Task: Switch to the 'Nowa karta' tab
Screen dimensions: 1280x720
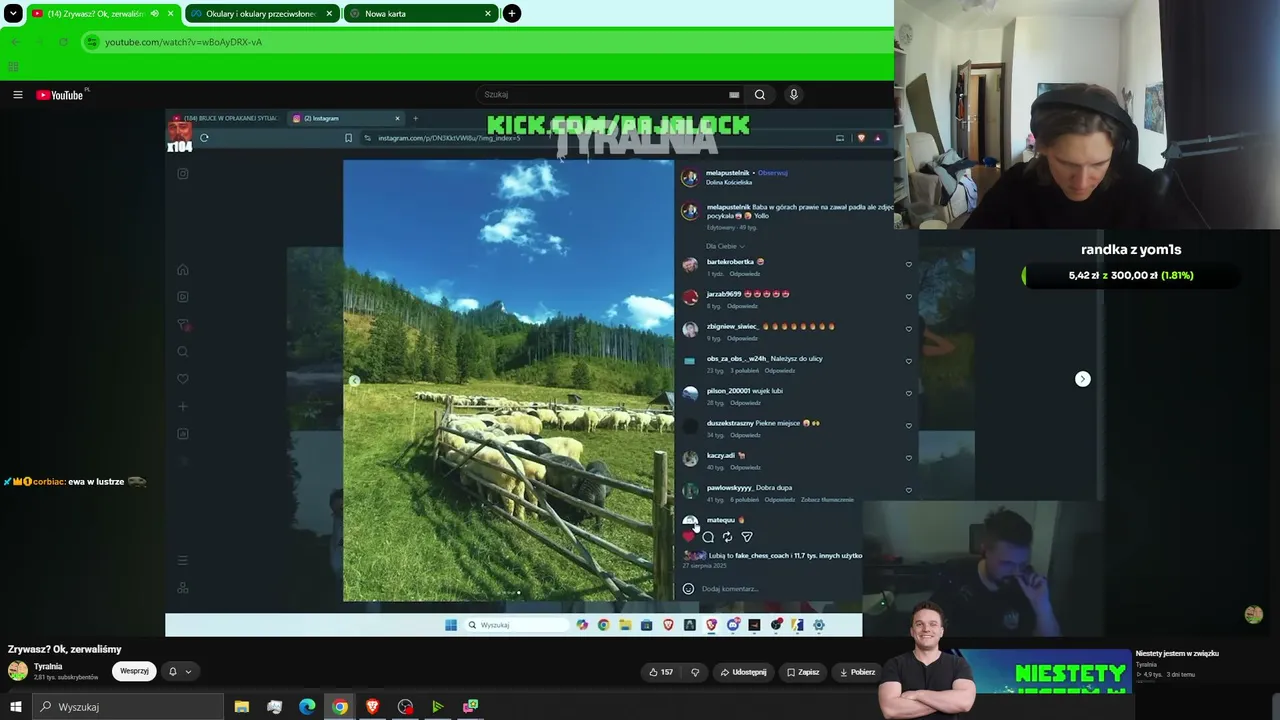Action: pyautogui.click(x=420, y=14)
